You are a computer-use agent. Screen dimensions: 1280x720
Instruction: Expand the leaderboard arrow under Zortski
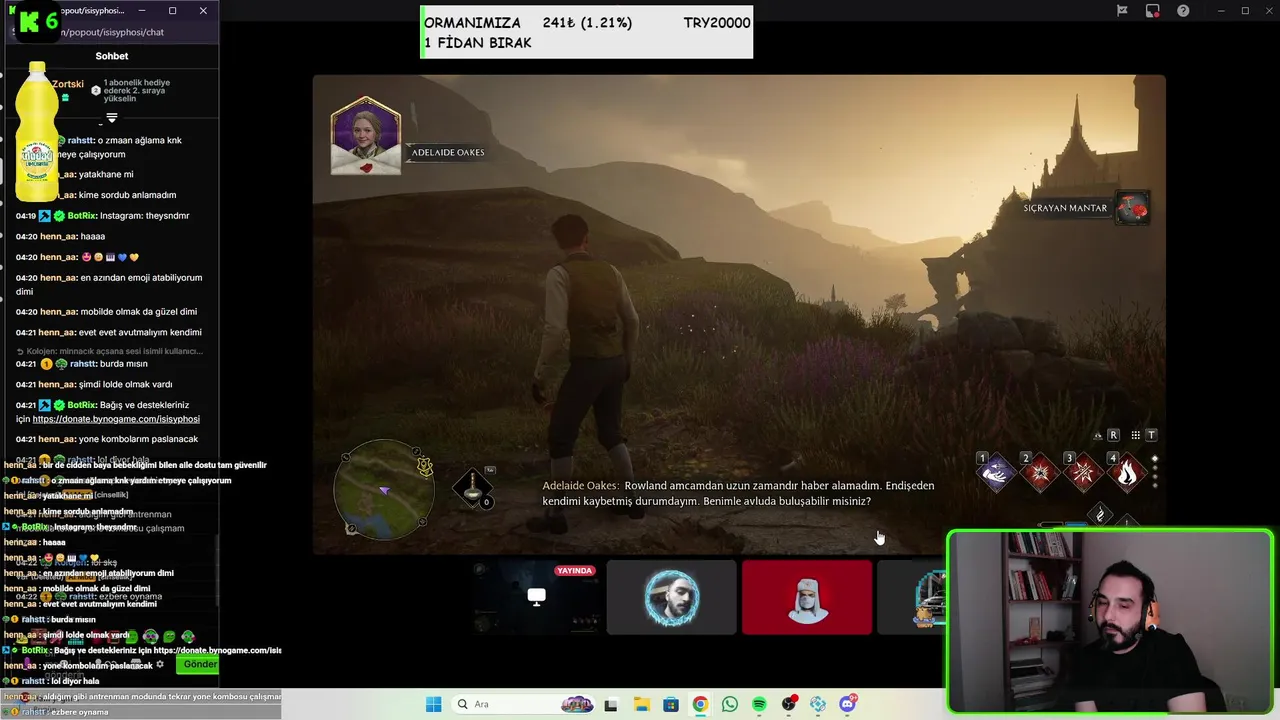click(x=111, y=118)
